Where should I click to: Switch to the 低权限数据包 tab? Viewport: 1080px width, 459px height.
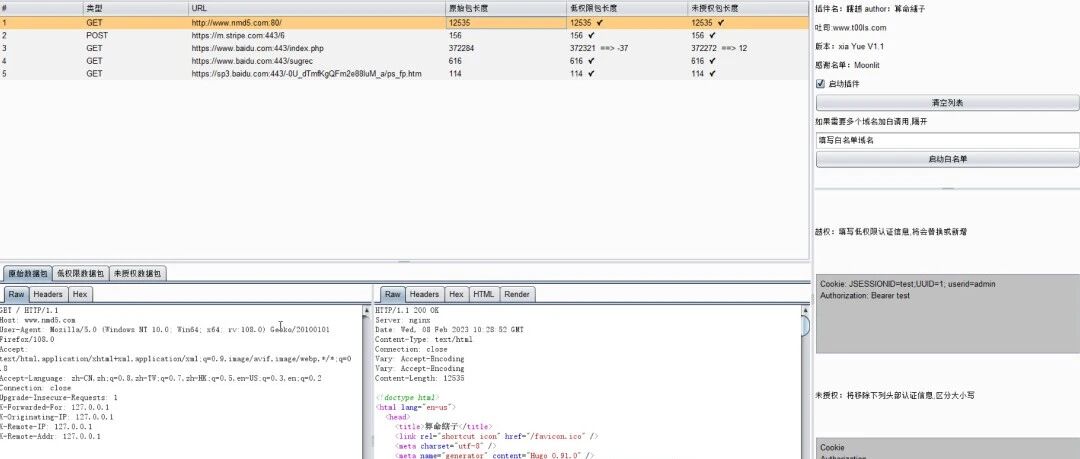[x=80, y=274]
